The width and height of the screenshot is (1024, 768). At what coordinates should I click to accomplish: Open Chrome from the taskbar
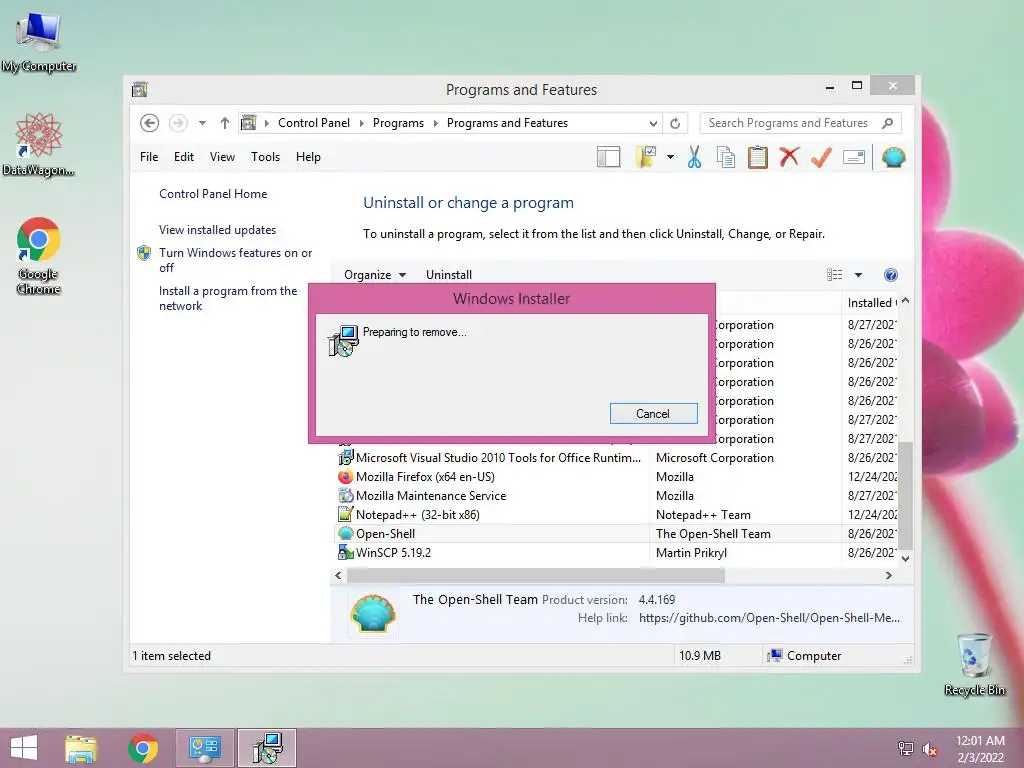(142, 748)
